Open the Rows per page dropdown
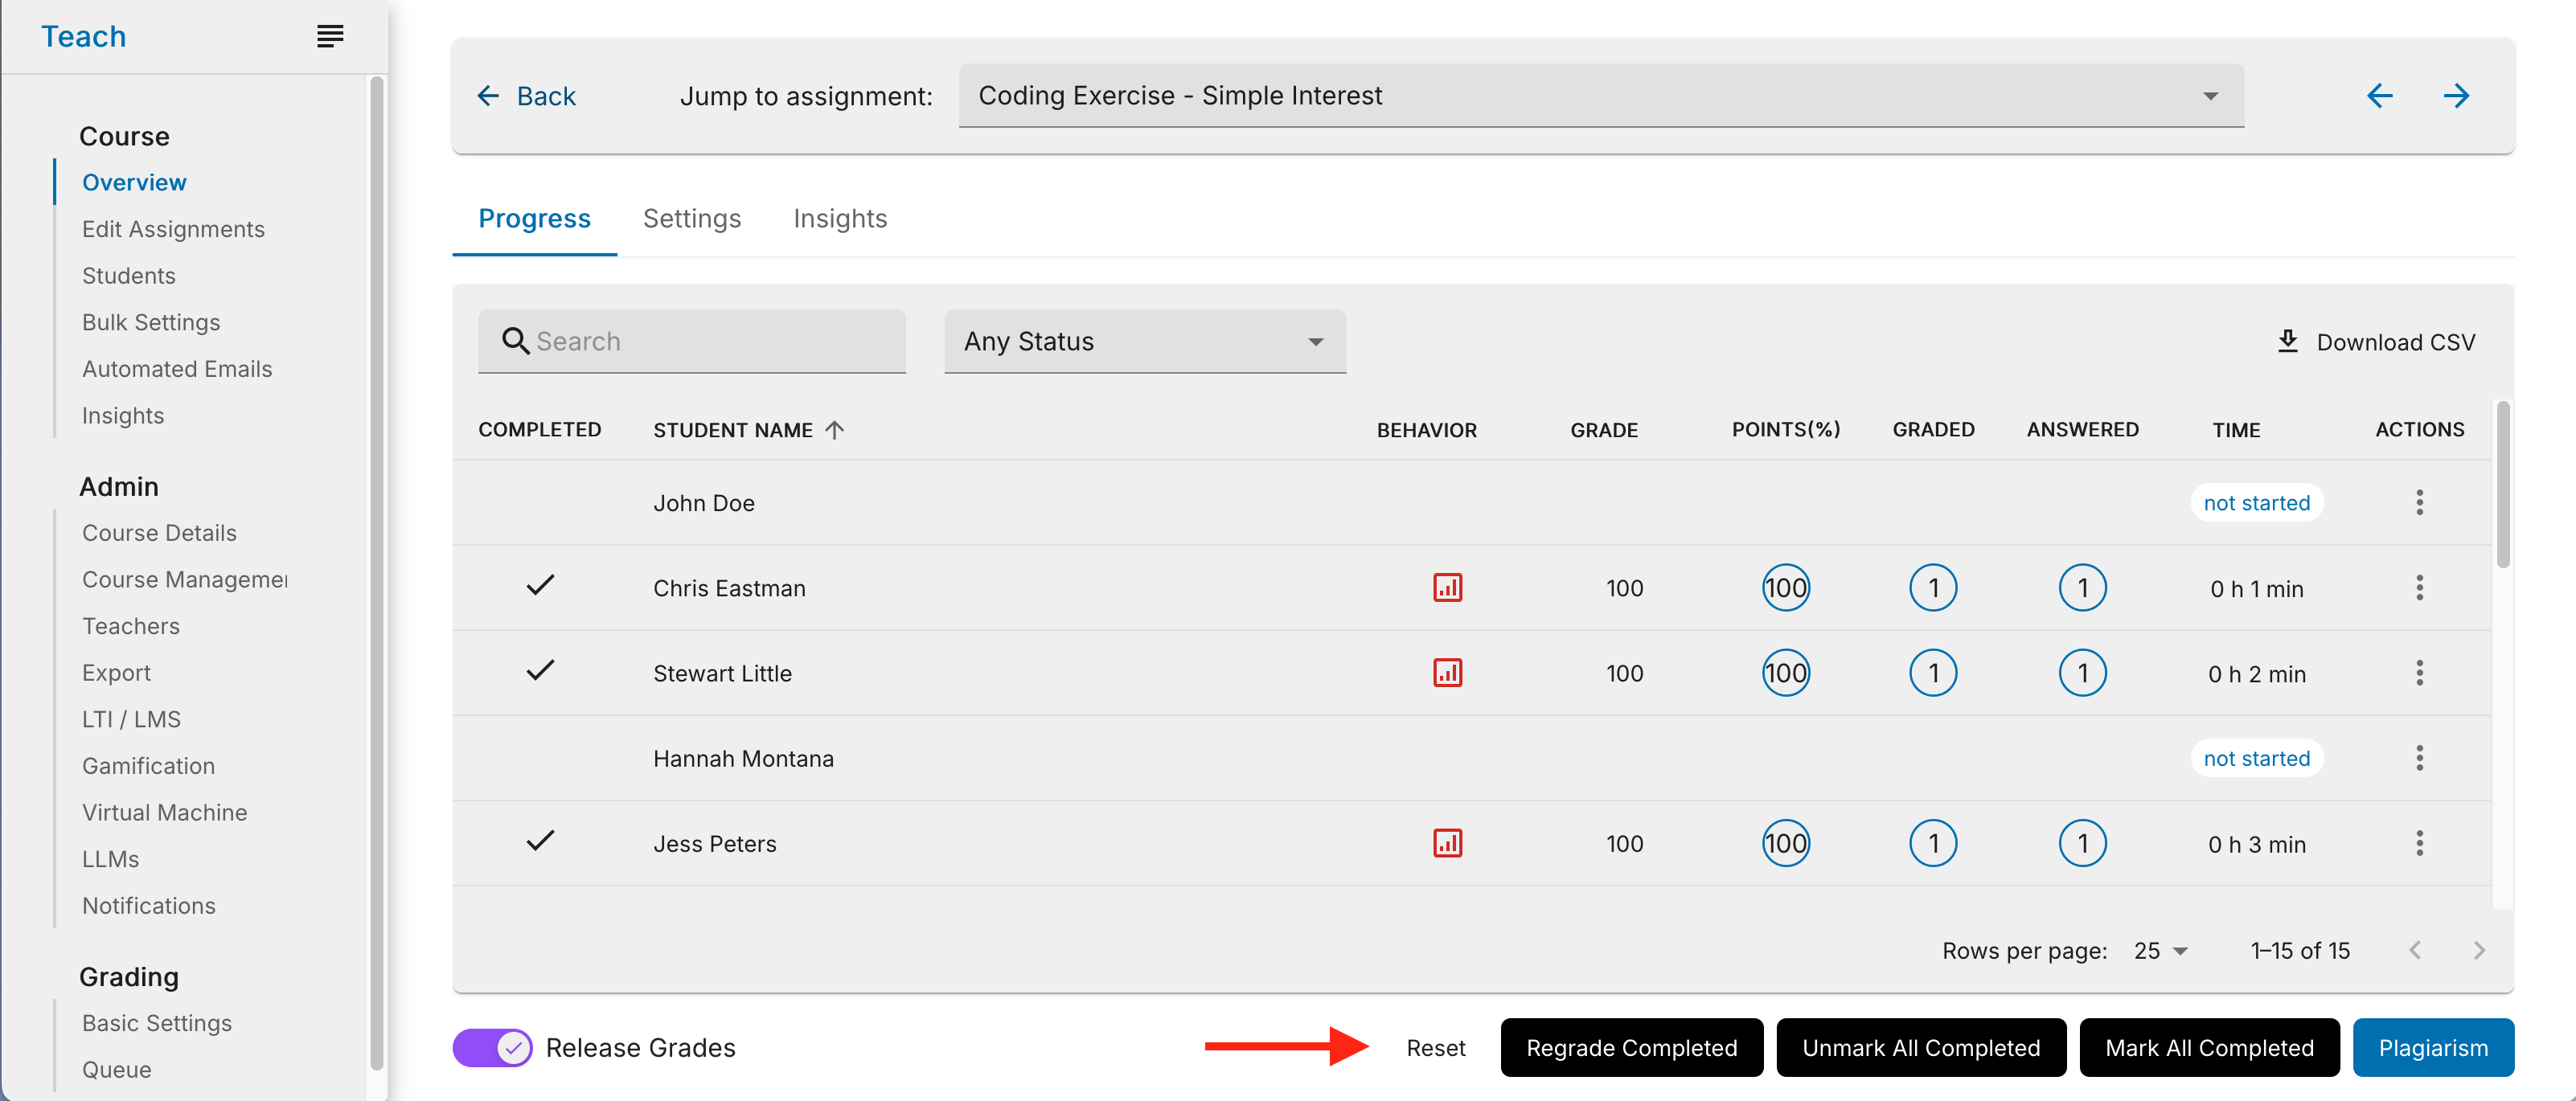Viewport: 2576px width, 1101px height. (2160, 950)
